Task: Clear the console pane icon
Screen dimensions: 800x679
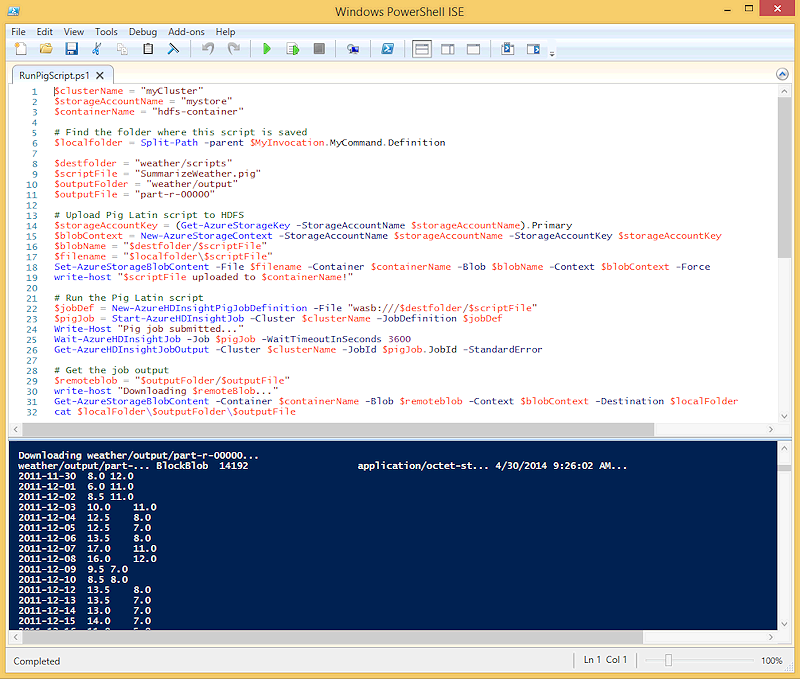Action: pos(173,48)
